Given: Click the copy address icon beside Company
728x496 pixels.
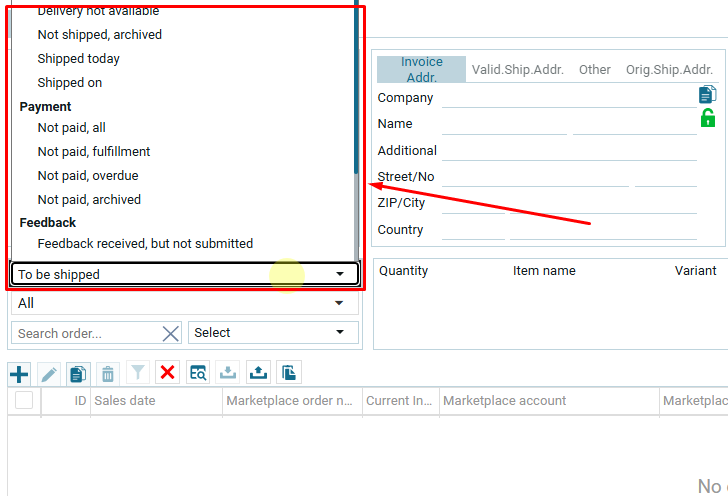Looking at the screenshot, I should (708, 94).
